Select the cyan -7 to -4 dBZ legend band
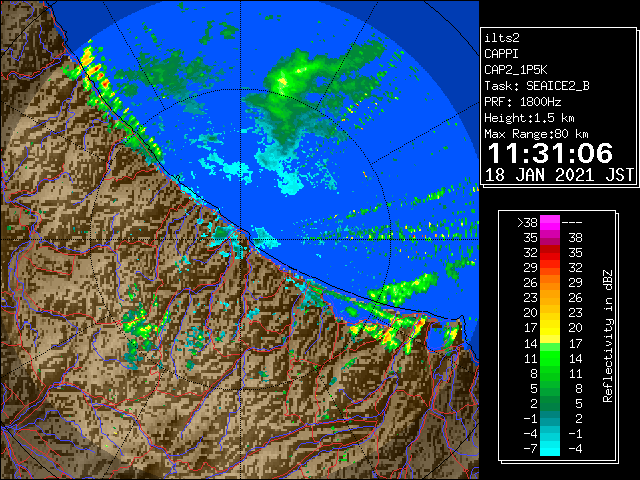Image resolution: width=640 pixels, height=480 pixels. 550,448
